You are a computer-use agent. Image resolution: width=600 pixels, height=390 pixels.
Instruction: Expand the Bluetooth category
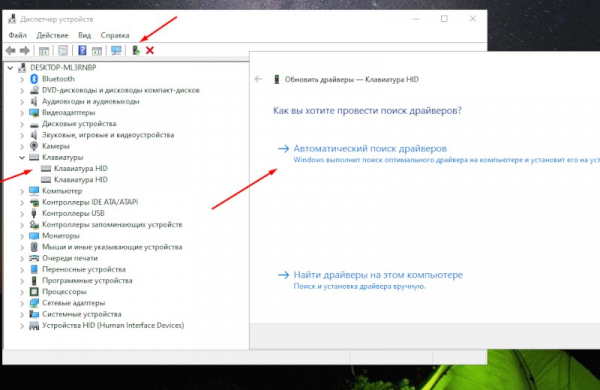[x=22, y=79]
